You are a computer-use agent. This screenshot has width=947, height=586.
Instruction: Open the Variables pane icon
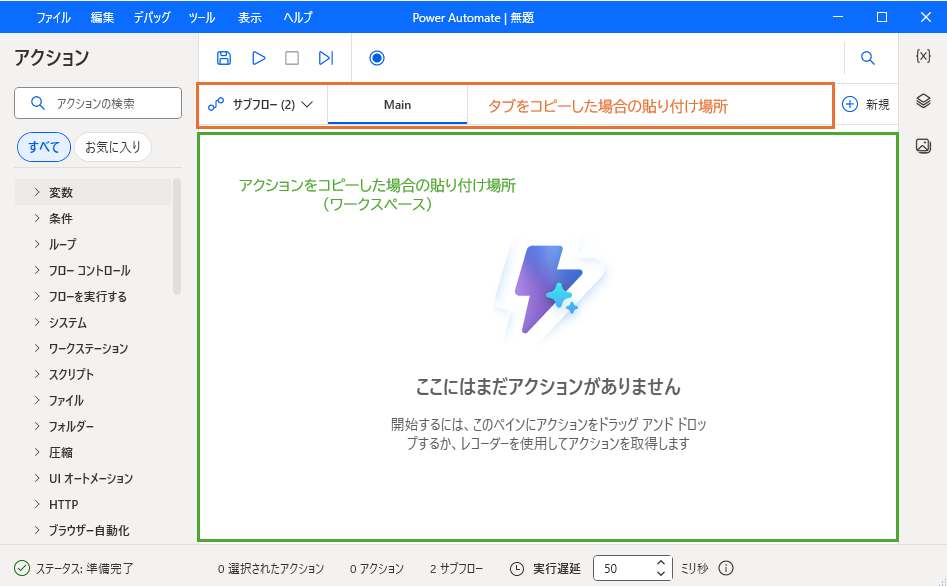pyautogui.click(x=923, y=56)
